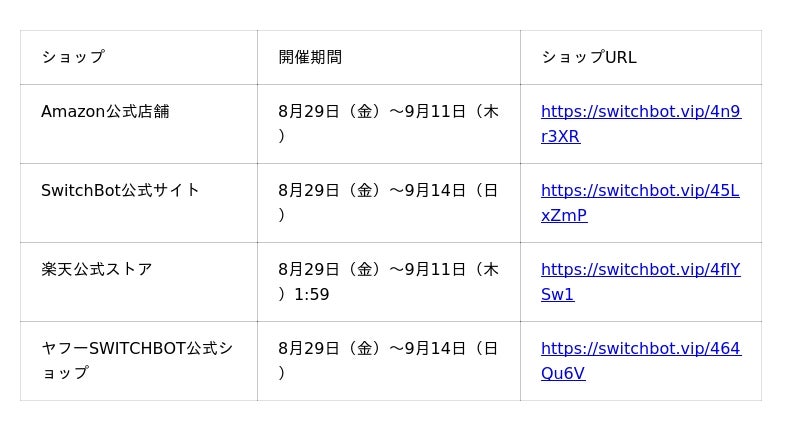Click the SwitchBot公式サイト shop name
The width and height of the screenshot is (800, 431).
[120, 191]
